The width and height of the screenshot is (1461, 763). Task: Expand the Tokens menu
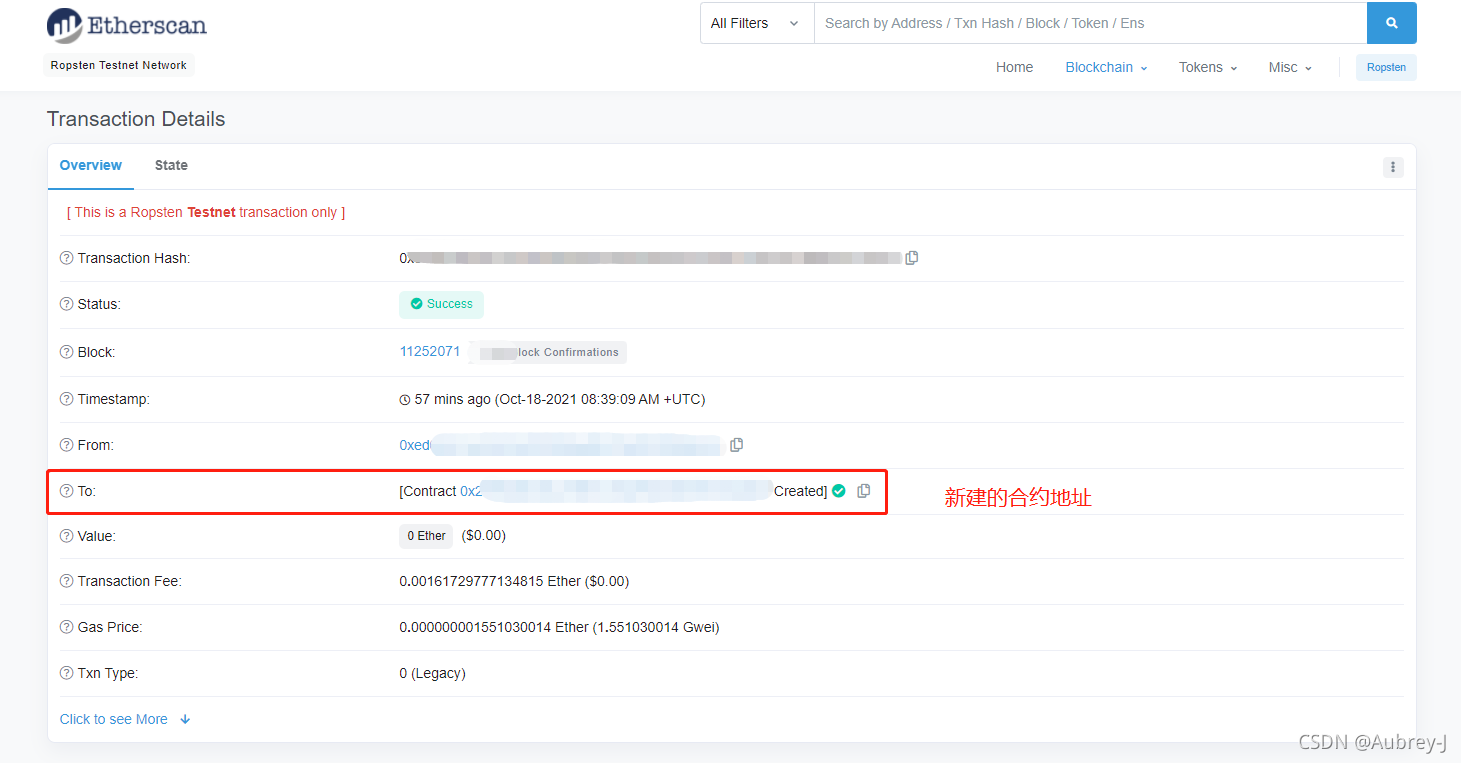point(1208,67)
